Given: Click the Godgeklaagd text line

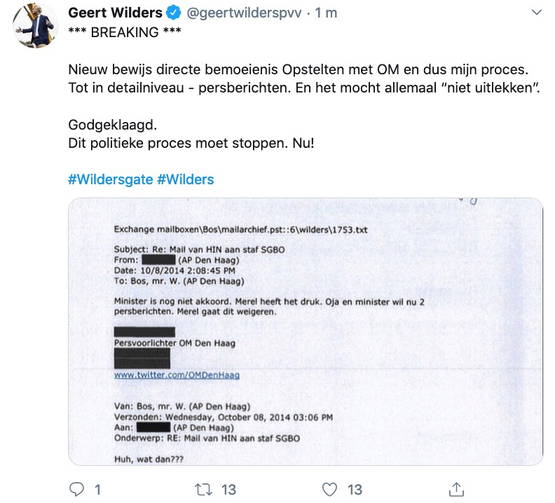Looking at the screenshot, I should point(113,125).
